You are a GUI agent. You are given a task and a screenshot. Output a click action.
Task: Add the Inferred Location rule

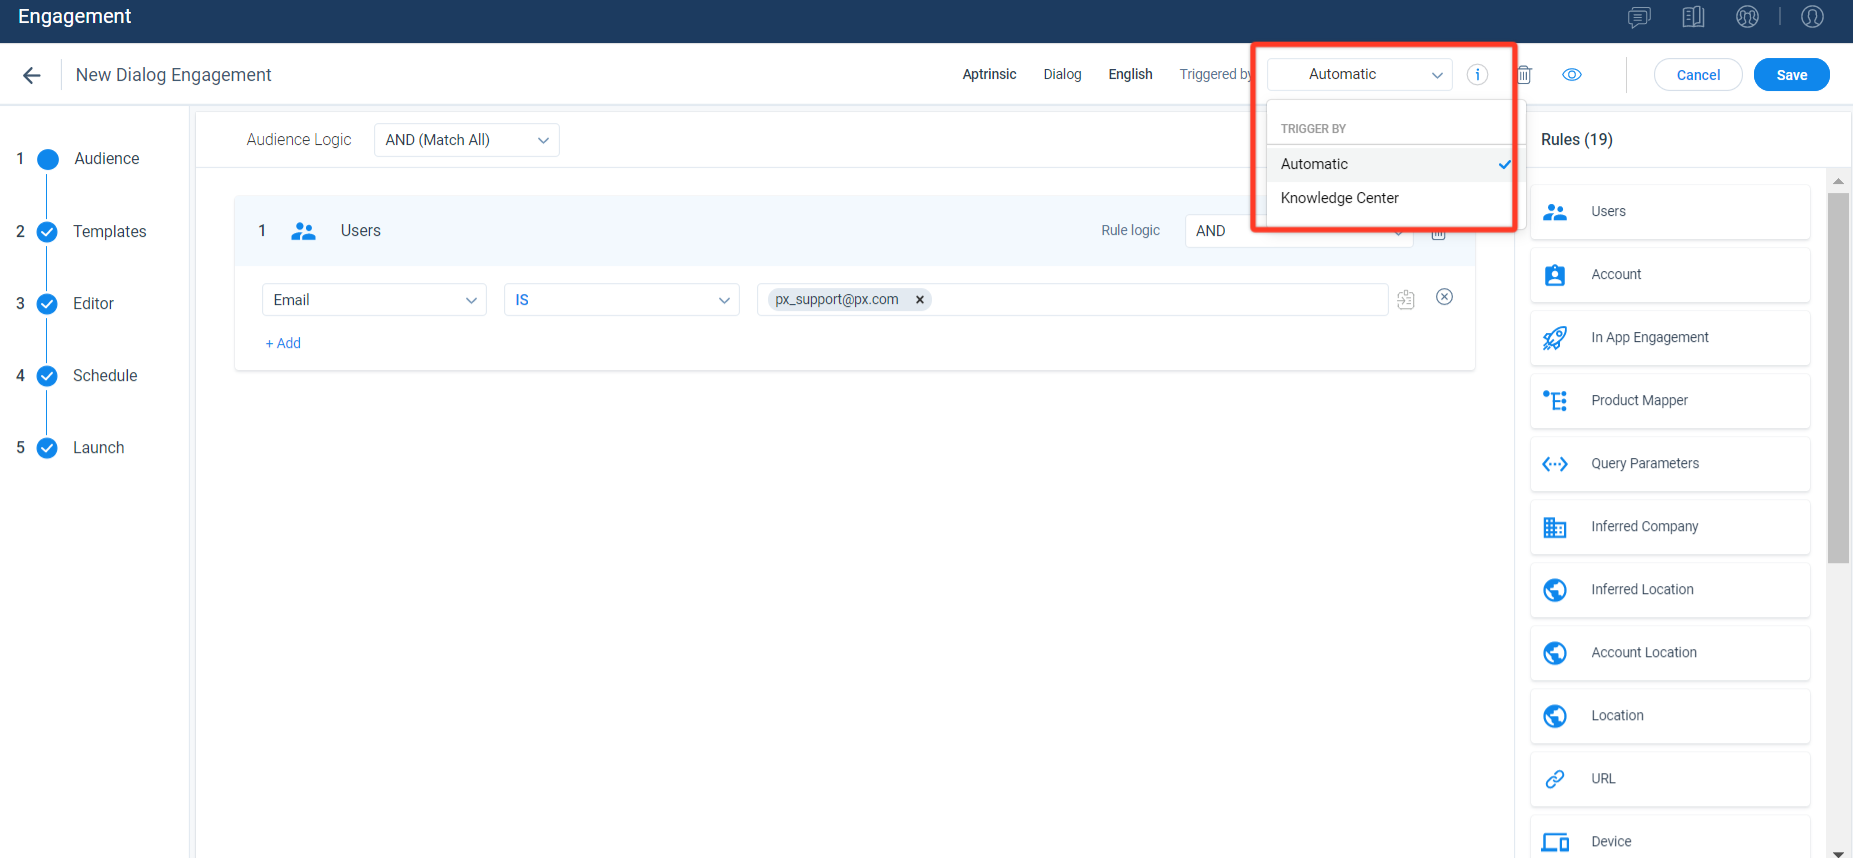tap(1670, 590)
